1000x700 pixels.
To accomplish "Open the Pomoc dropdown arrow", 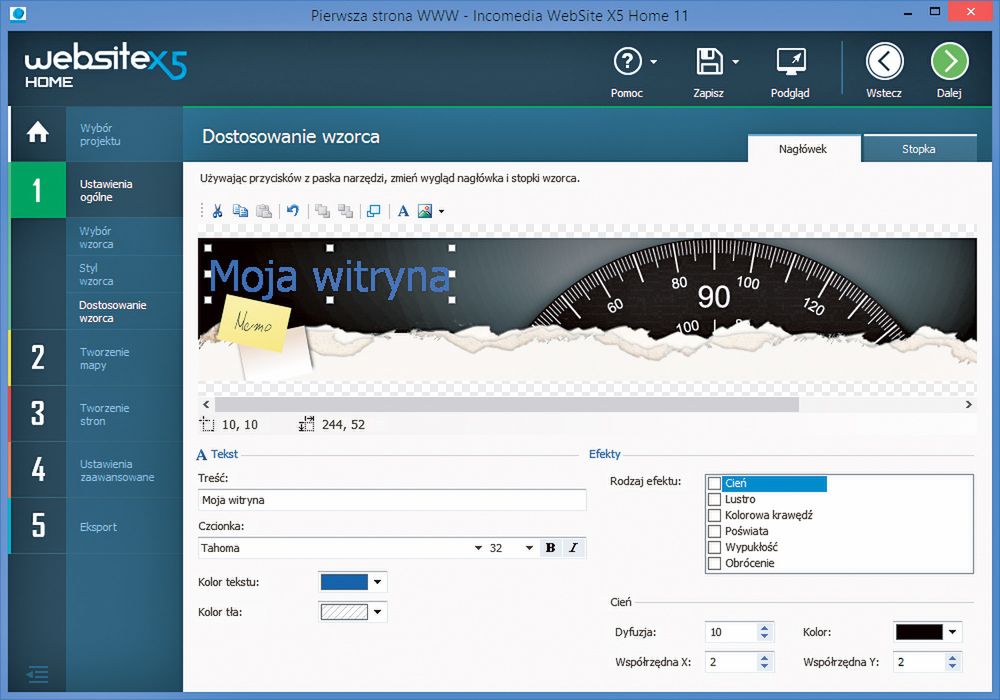I will point(654,62).
